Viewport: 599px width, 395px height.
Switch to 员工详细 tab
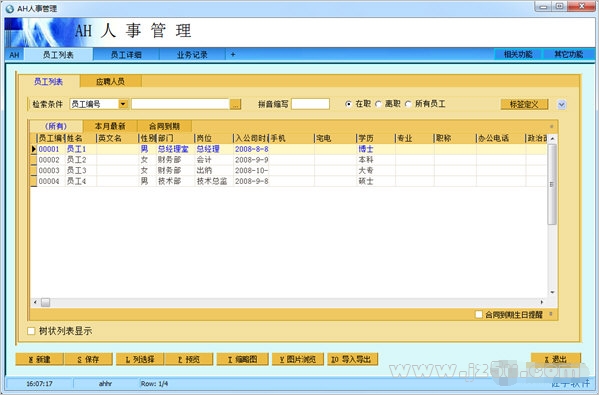126,55
